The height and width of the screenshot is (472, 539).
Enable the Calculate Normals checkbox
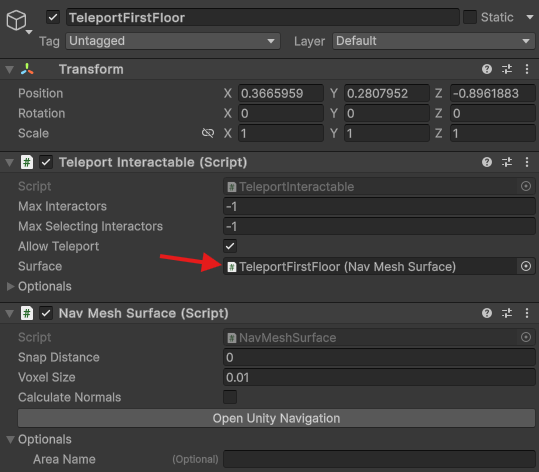tap(230, 397)
